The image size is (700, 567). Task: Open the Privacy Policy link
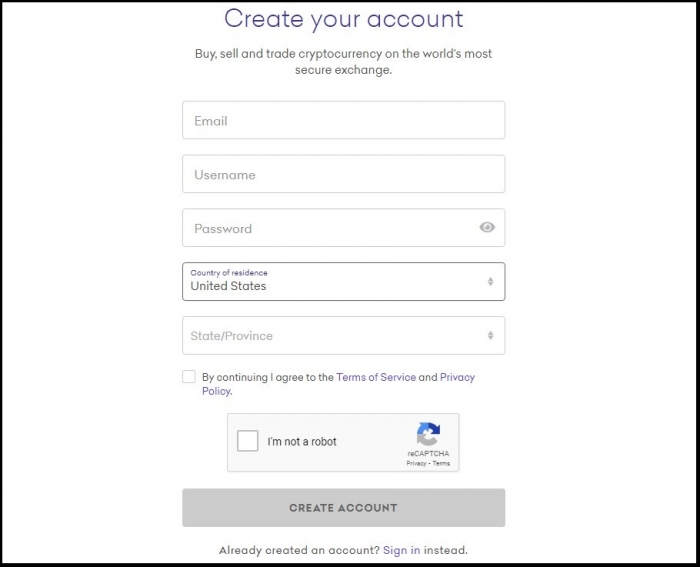(x=457, y=377)
